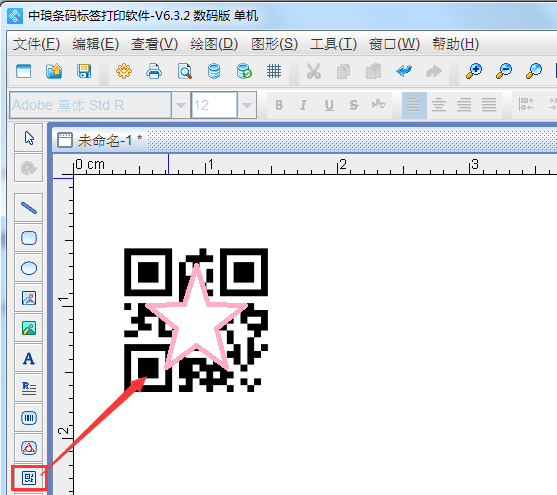Image resolution: width=557 pixels, height=495 pixels.
Task: Open the 图形(S) menu
Action: pos(274,44)
